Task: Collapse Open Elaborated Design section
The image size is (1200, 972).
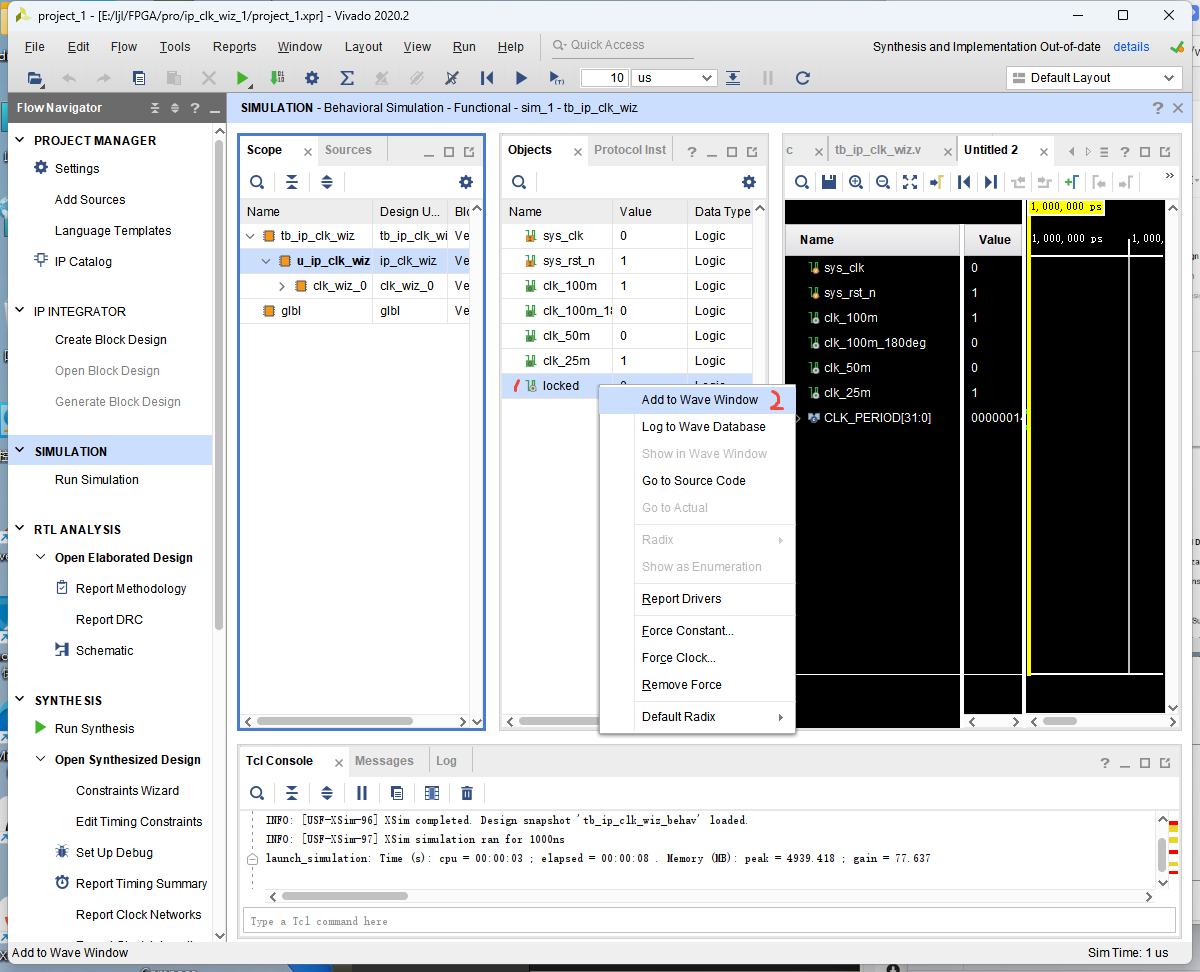Action: (41, 558)
